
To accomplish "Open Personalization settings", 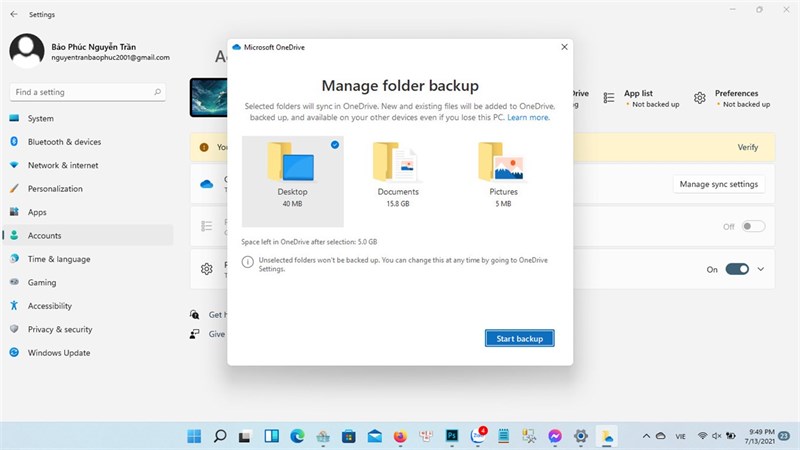I will pos(88,189).
